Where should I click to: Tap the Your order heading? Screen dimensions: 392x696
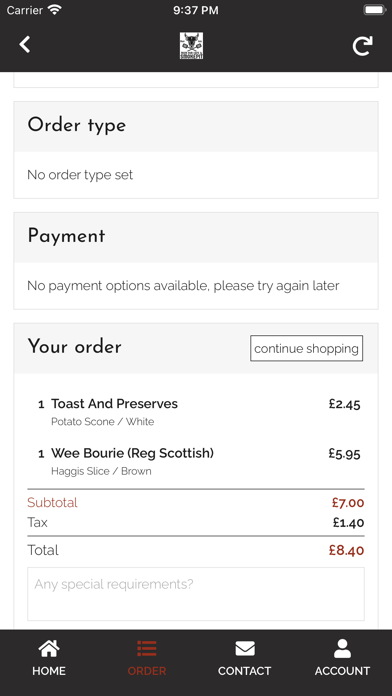click(74, 347)
